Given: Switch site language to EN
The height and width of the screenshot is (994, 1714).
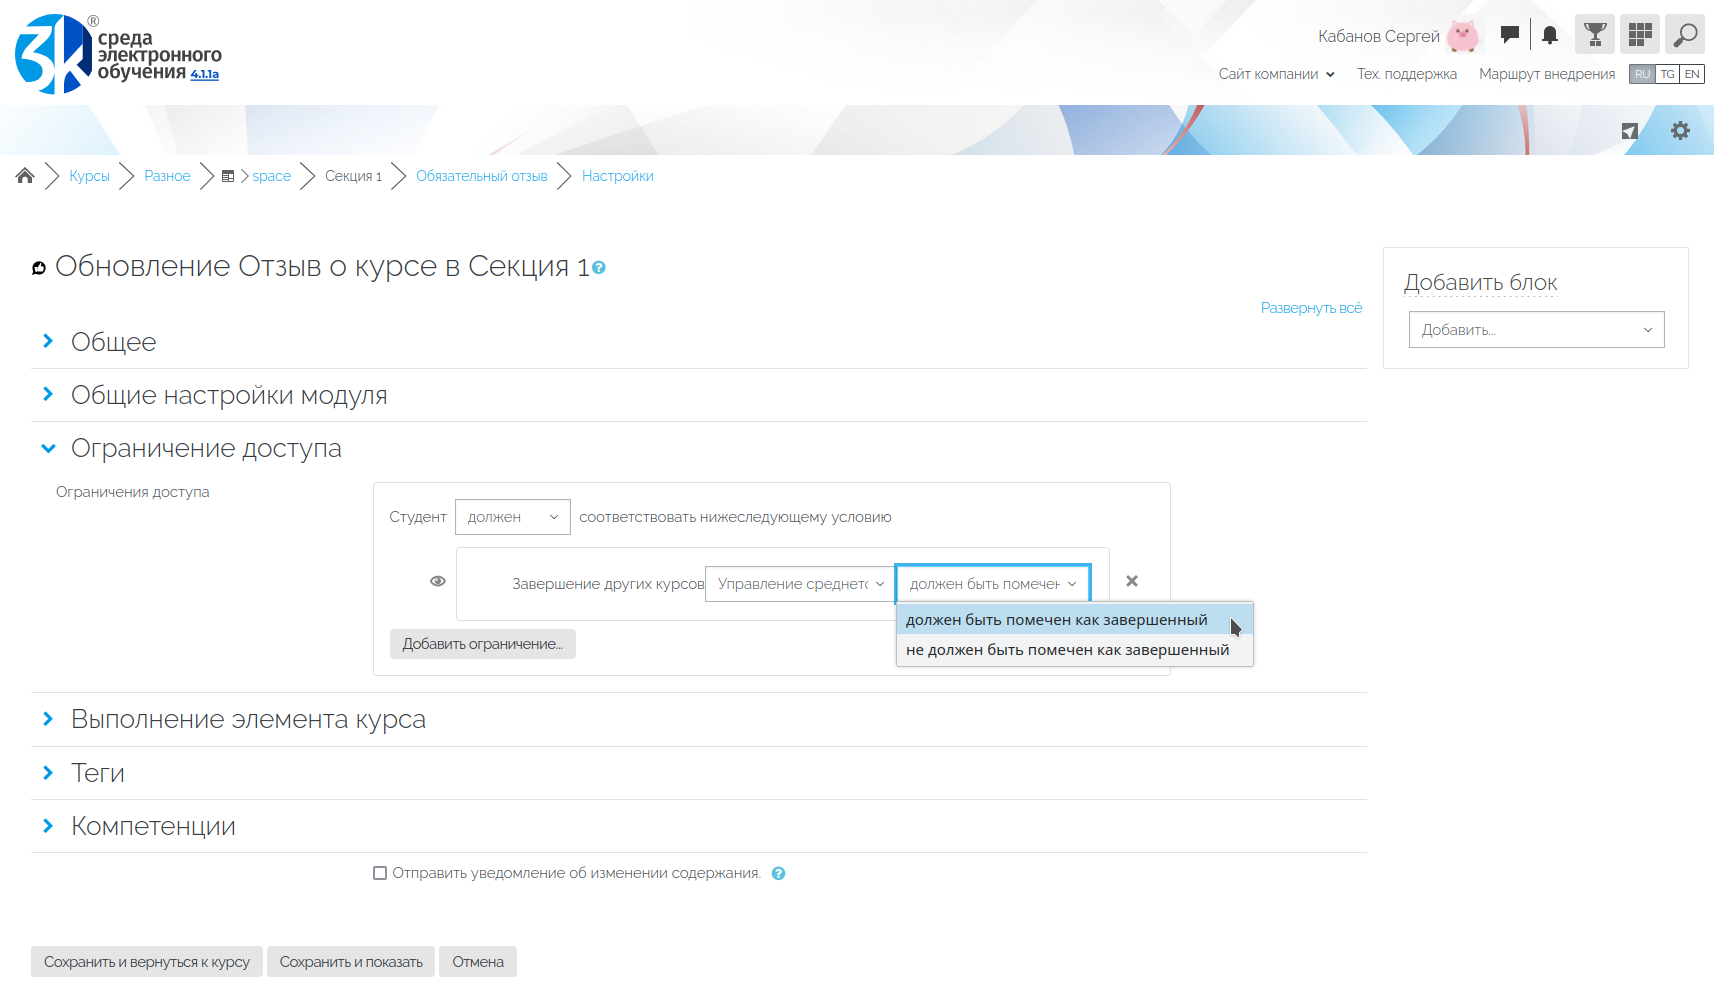Looking at the screenshot, I should coord(1692,74).
